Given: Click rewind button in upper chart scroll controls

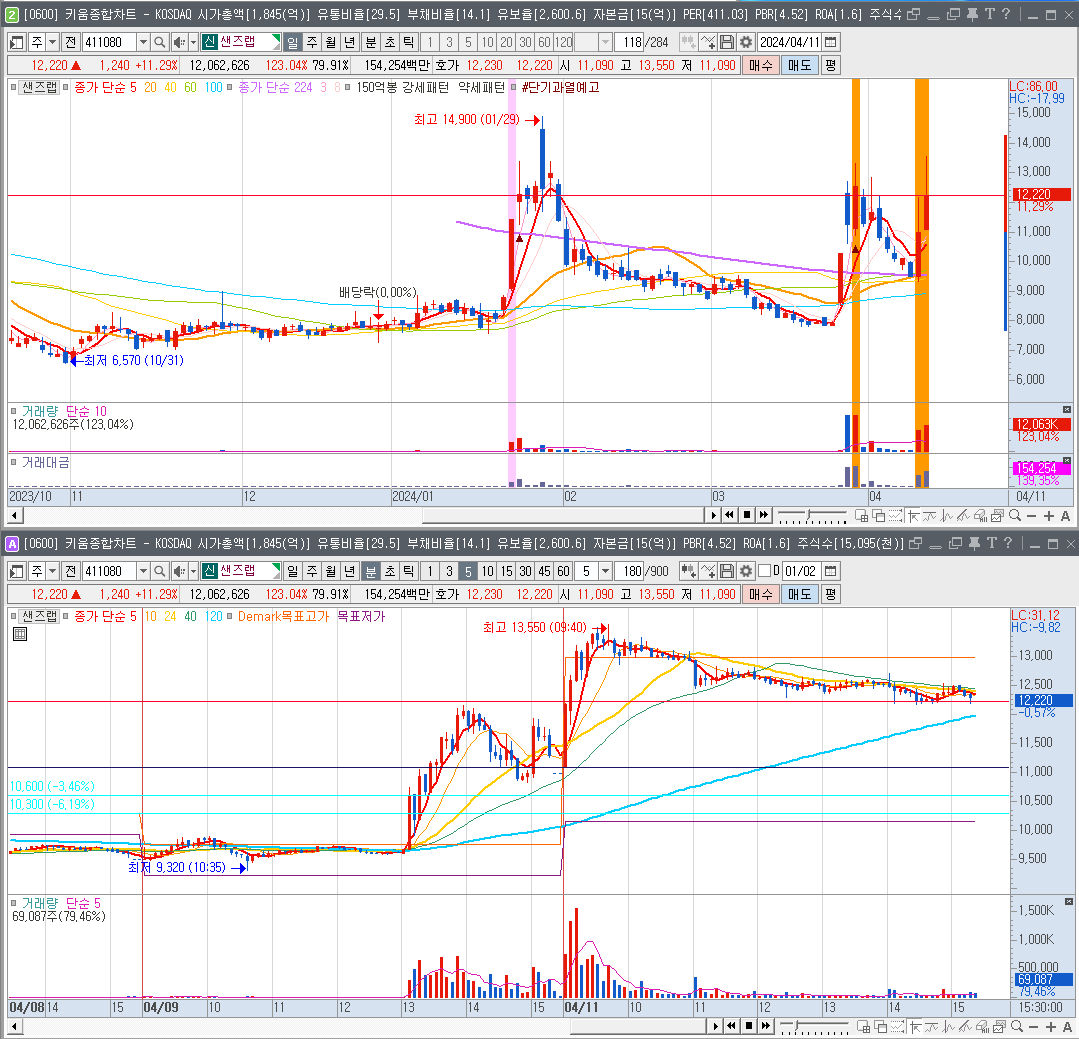Looking at the screenshot, I should 730,515.
